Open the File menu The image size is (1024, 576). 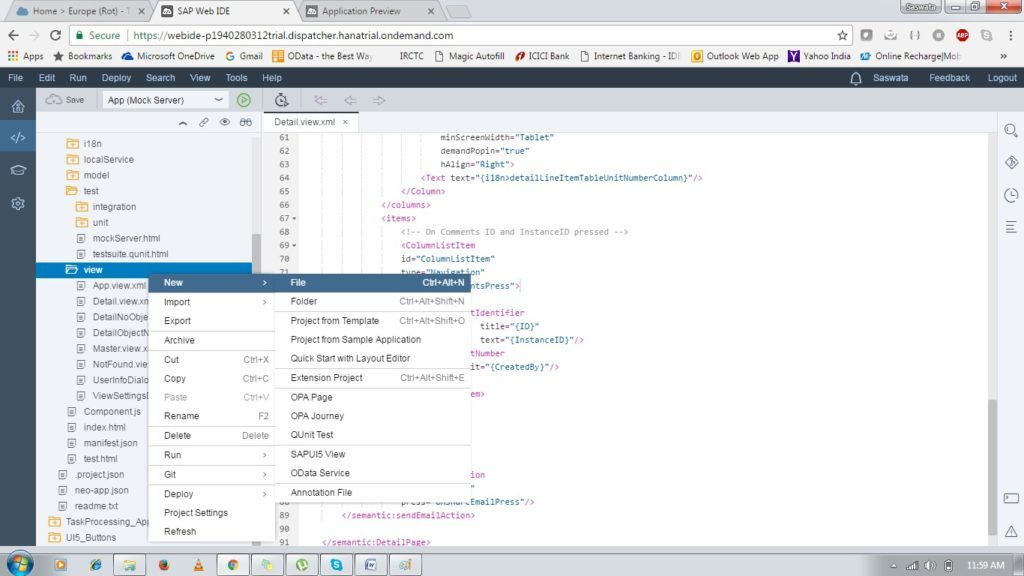(x=15, y=78)
